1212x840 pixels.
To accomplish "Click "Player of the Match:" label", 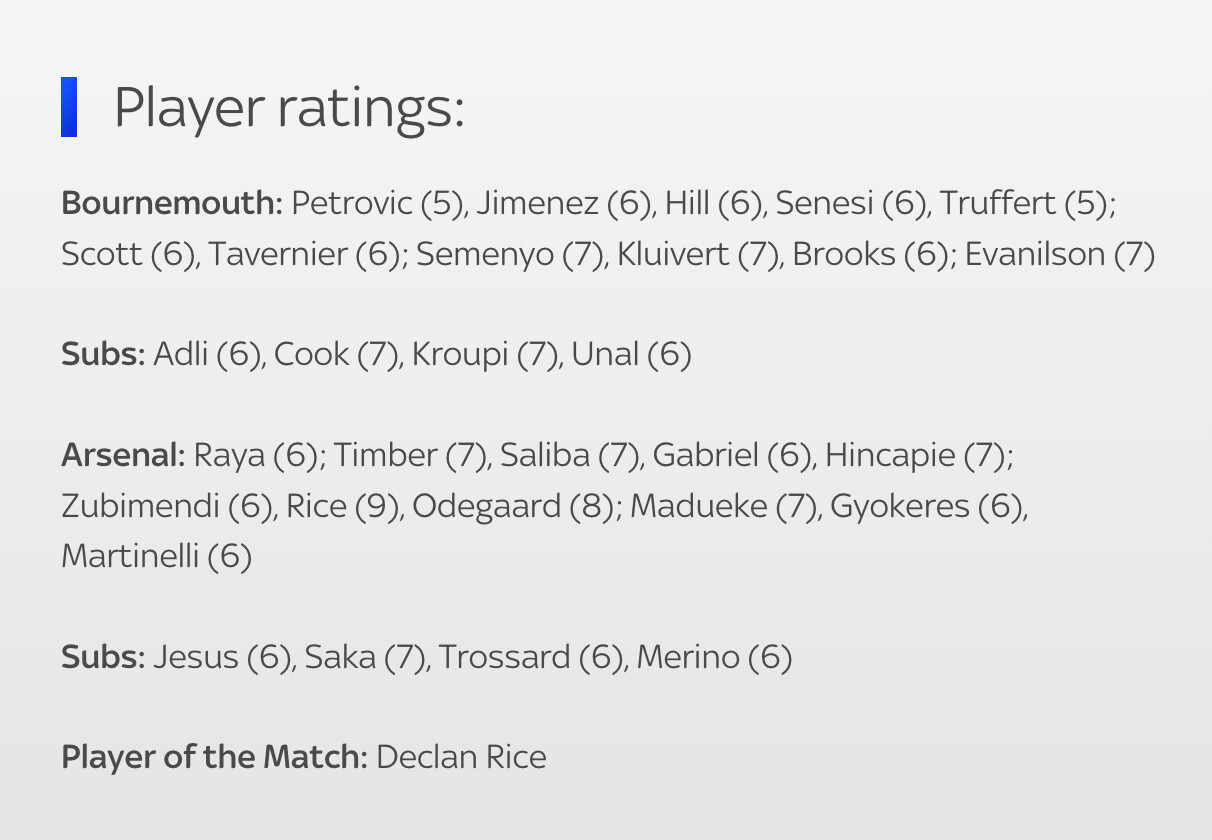I will (215, 757).
